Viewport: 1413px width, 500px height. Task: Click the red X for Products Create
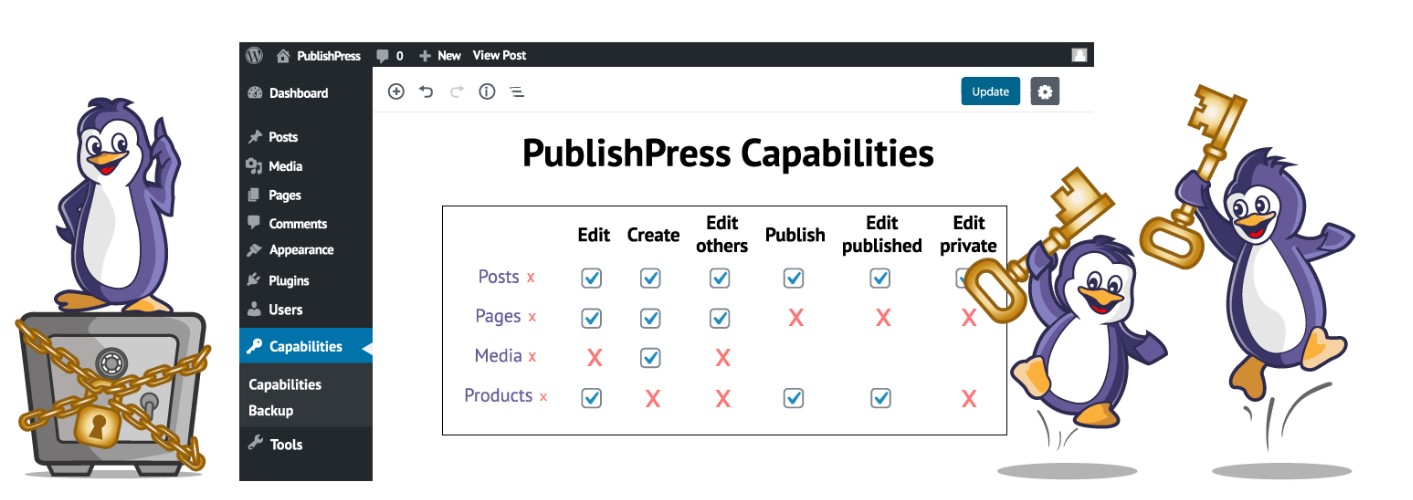(653, 399)
